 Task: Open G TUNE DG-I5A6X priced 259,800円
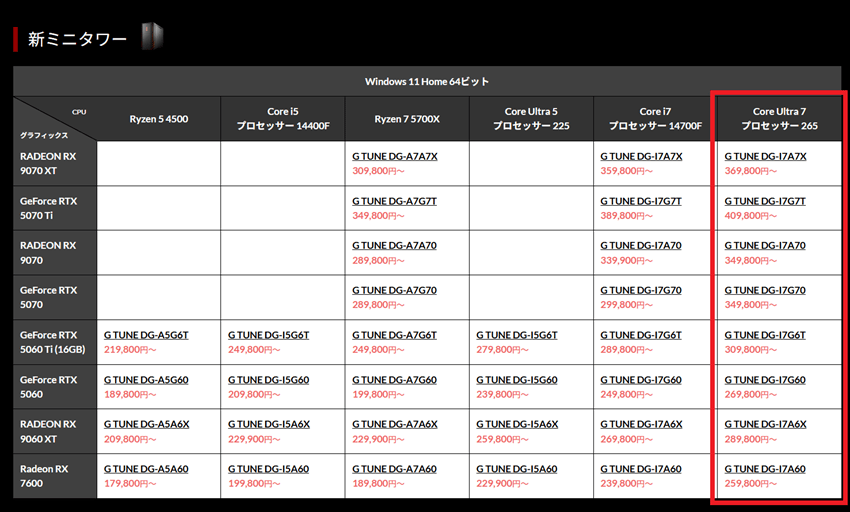pos(517,425)
